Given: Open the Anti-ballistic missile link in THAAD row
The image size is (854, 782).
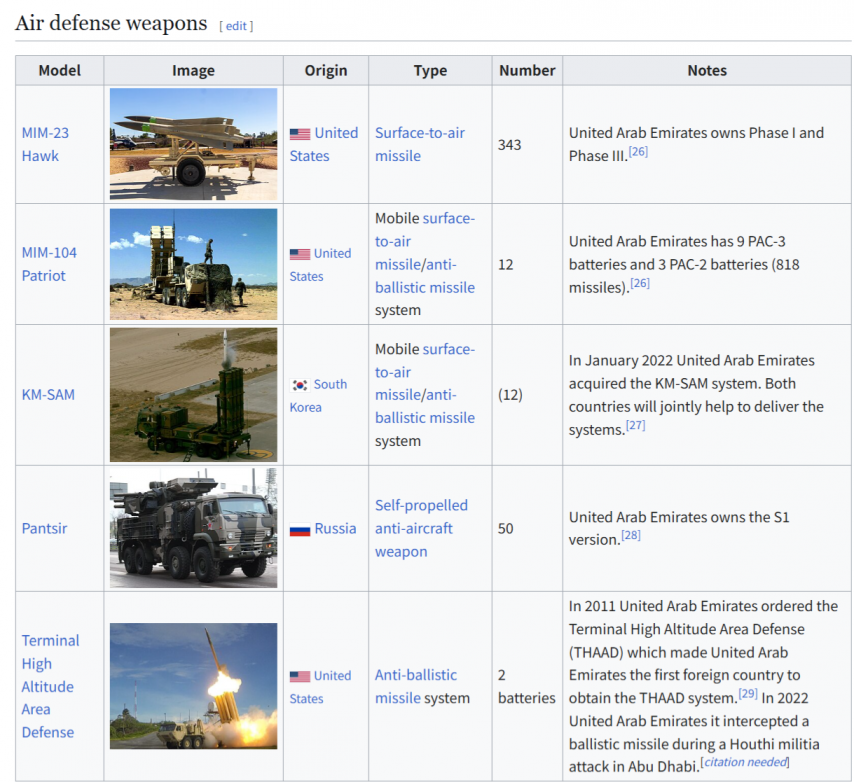Looking at the screenshot, I should (415, 675).
